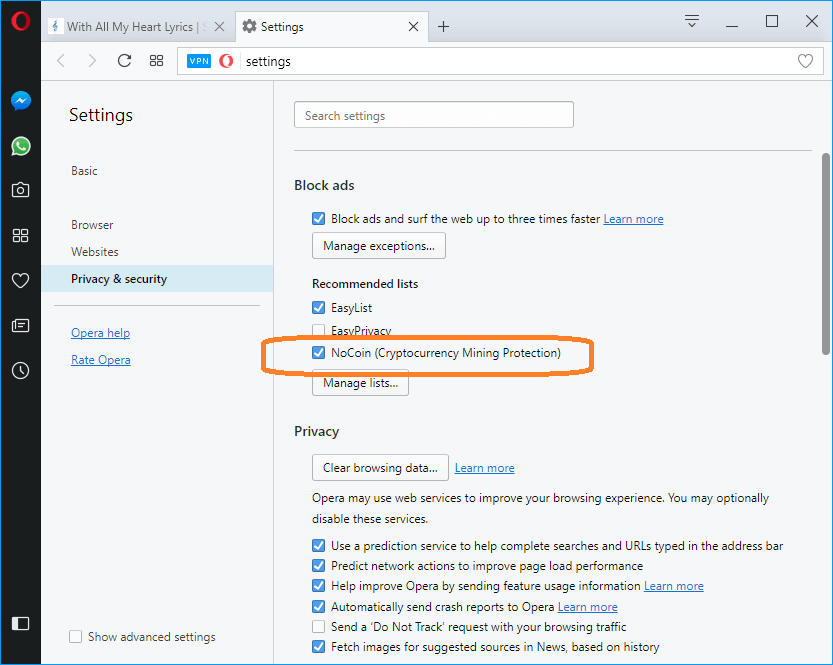Click the Speed Dial grid toolbar button
Image resolution: width=833 pixels, height=665 pixels.
[x=156, y=61]
